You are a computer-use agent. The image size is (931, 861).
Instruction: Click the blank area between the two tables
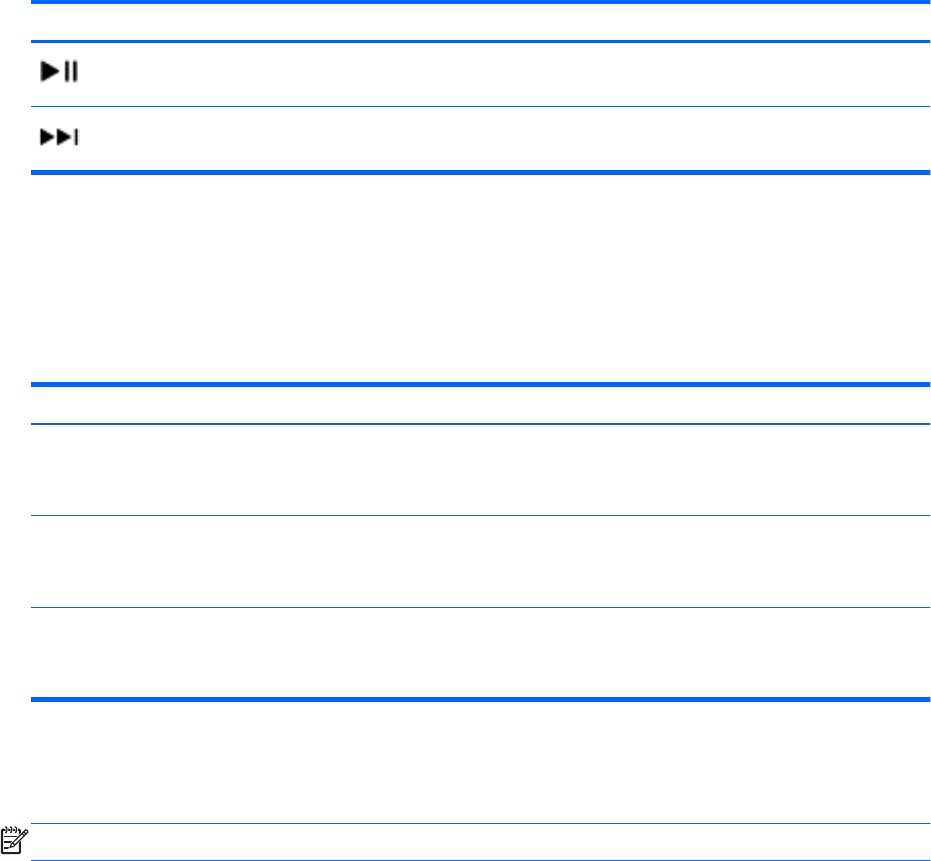pos(480,278)
